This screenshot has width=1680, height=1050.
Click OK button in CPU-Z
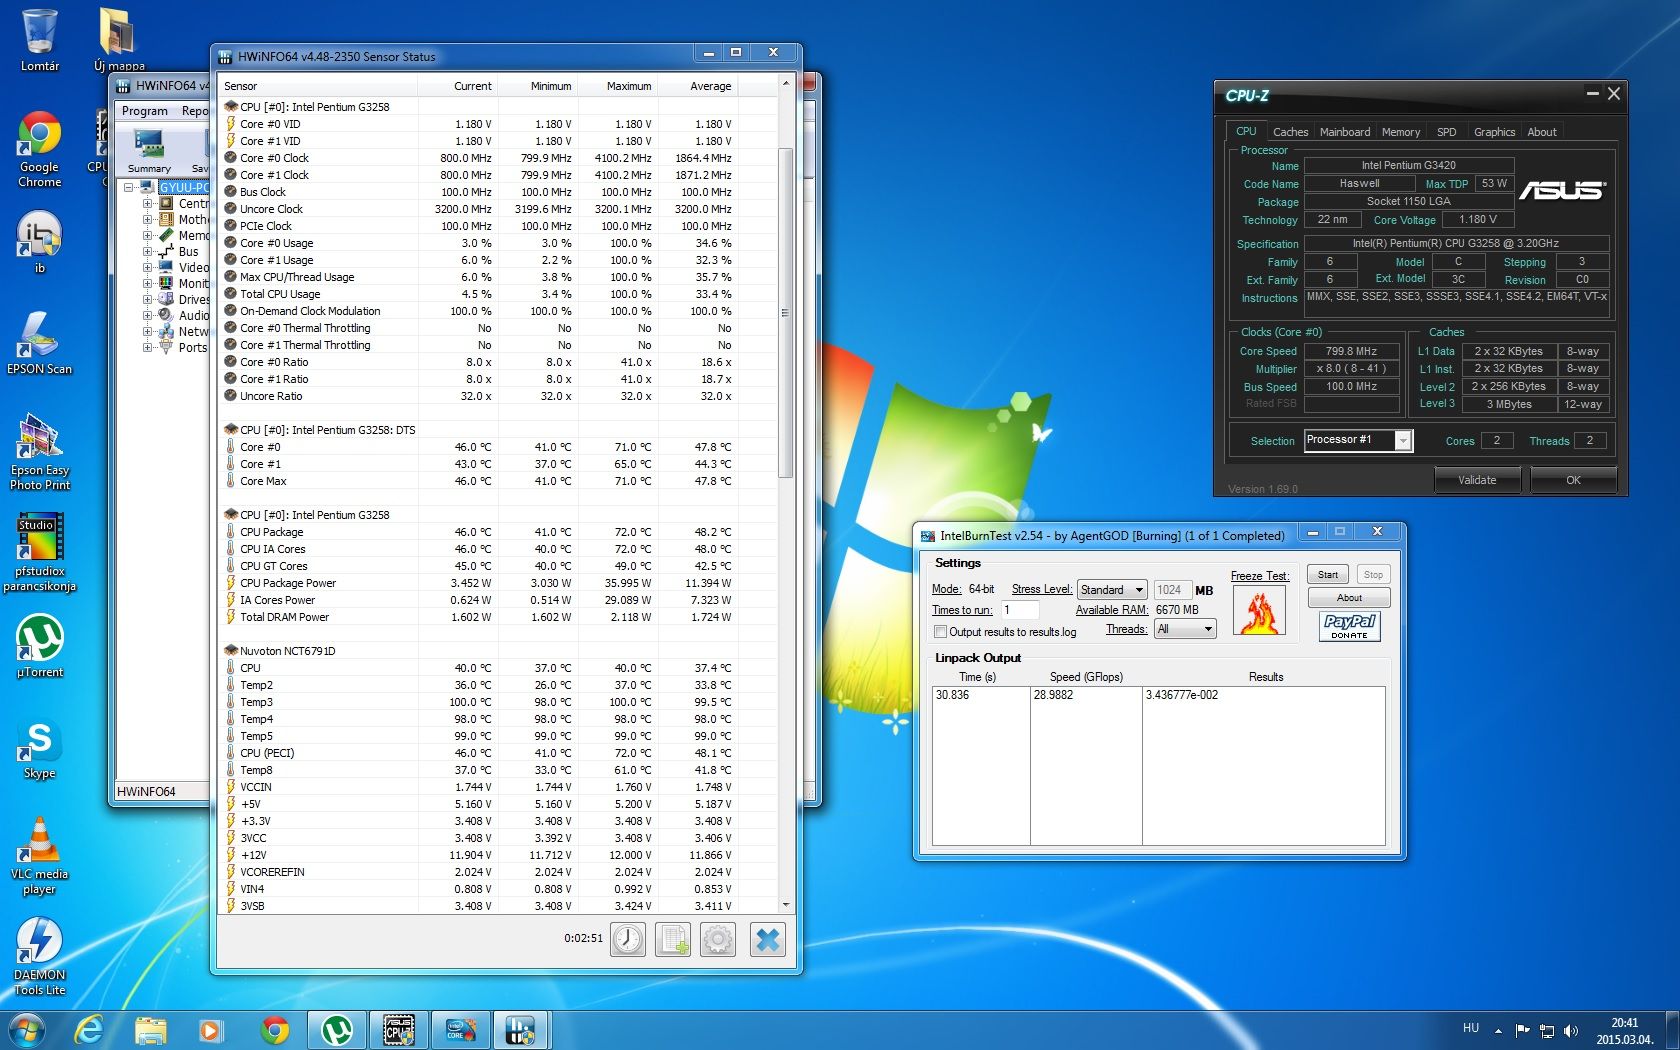coord(1573,480)
